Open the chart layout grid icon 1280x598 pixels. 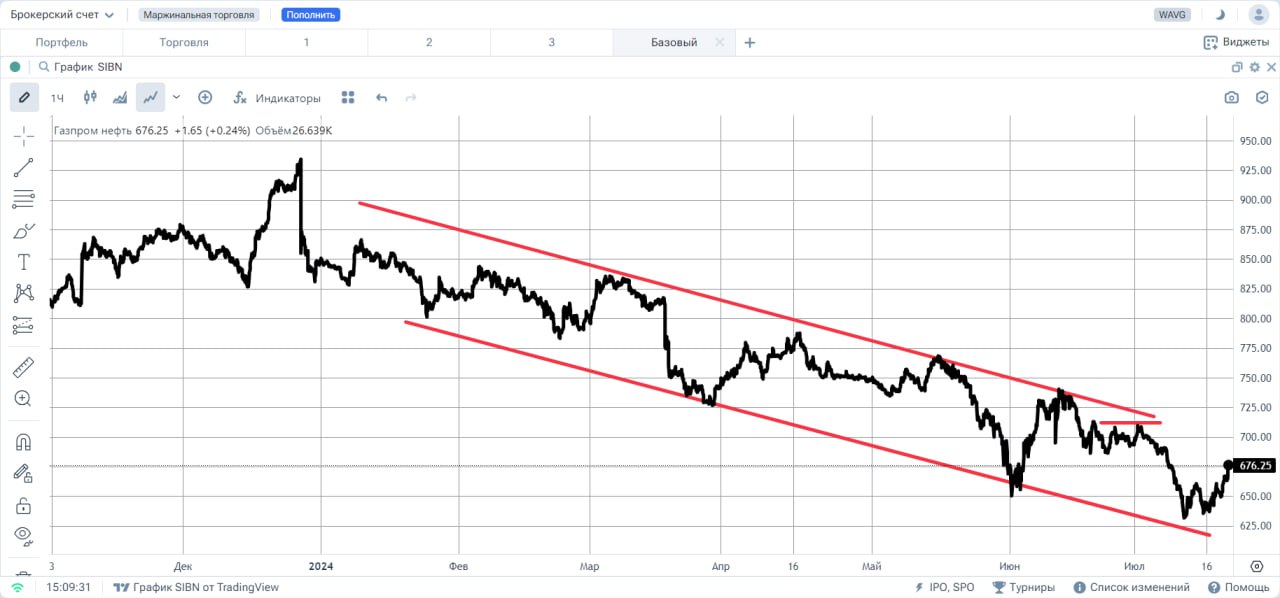point(348,98)
